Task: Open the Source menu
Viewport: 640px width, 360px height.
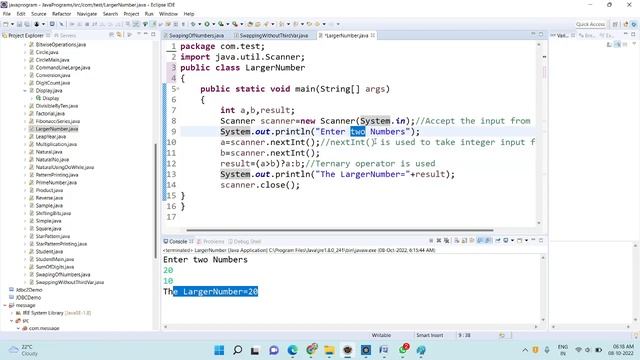Action: 39,14
